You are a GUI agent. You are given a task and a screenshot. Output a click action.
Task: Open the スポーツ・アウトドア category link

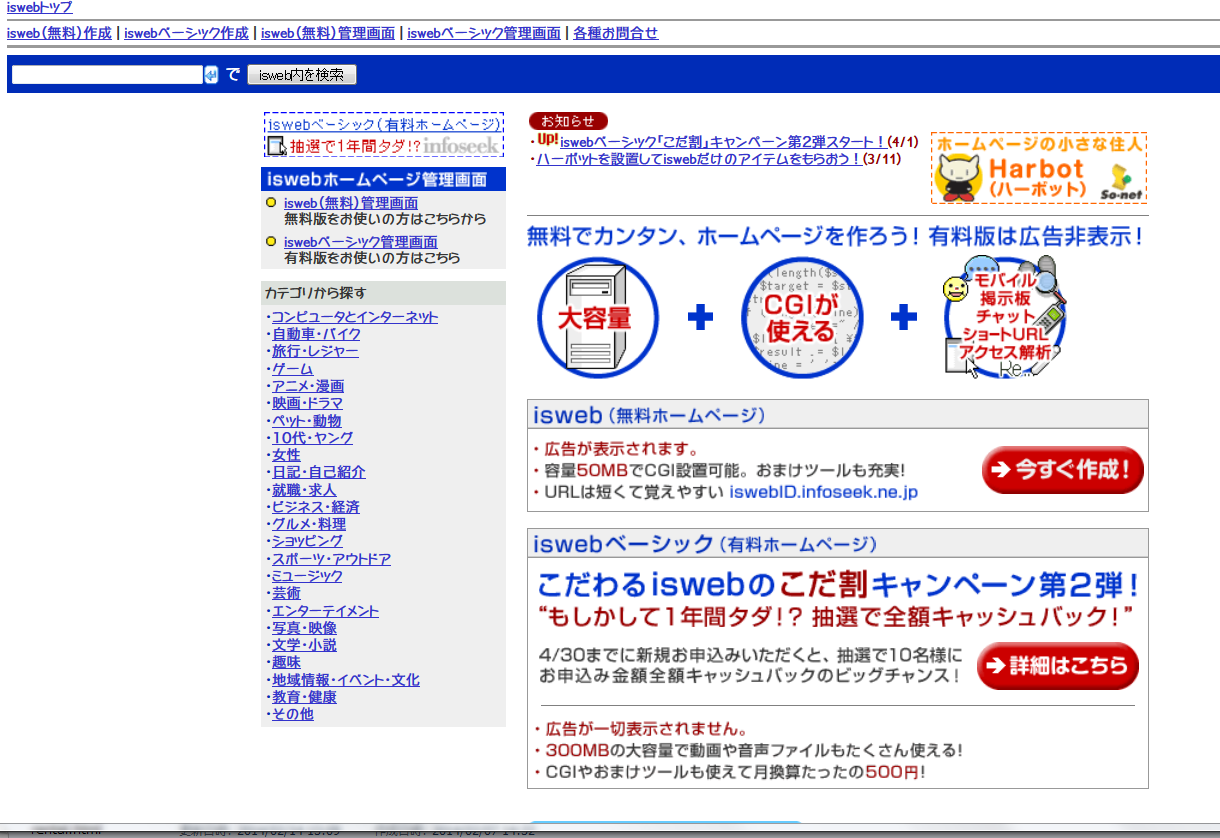[x=331, y=559]
